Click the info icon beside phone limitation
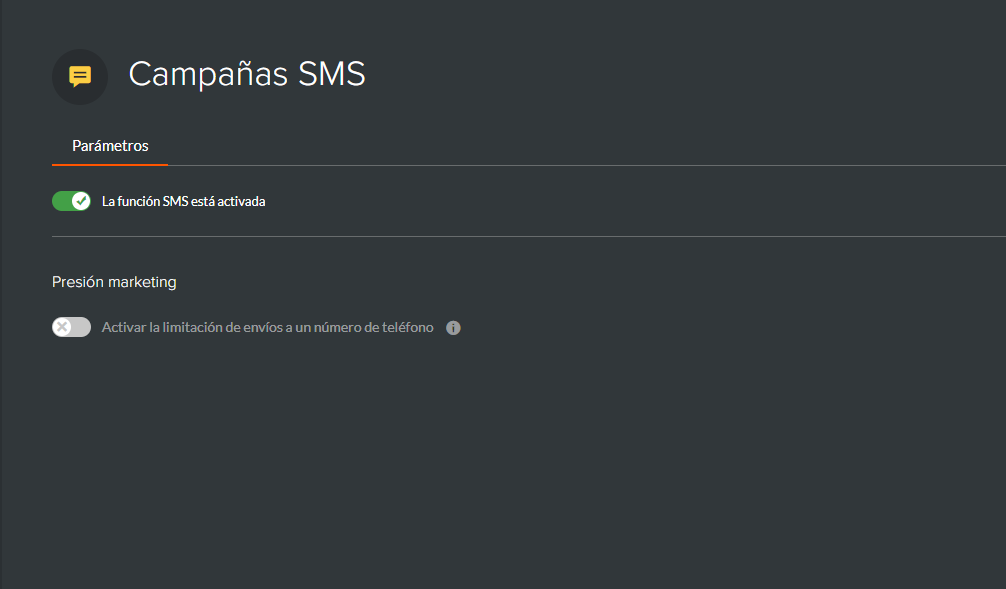 pos(453,328)
